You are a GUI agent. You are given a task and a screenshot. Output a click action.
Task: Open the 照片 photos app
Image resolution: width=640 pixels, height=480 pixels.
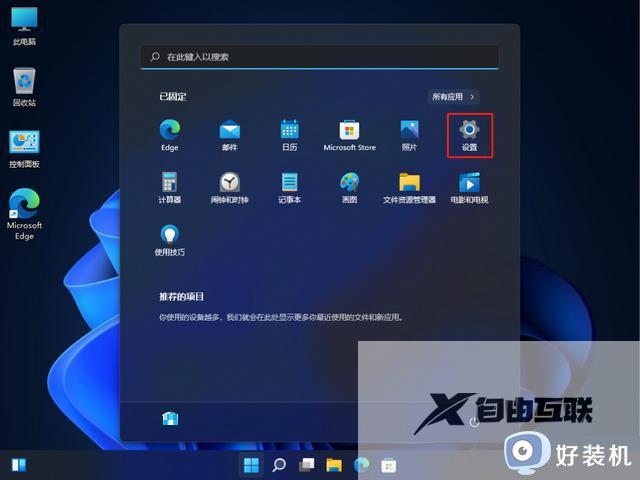[409, 136]
